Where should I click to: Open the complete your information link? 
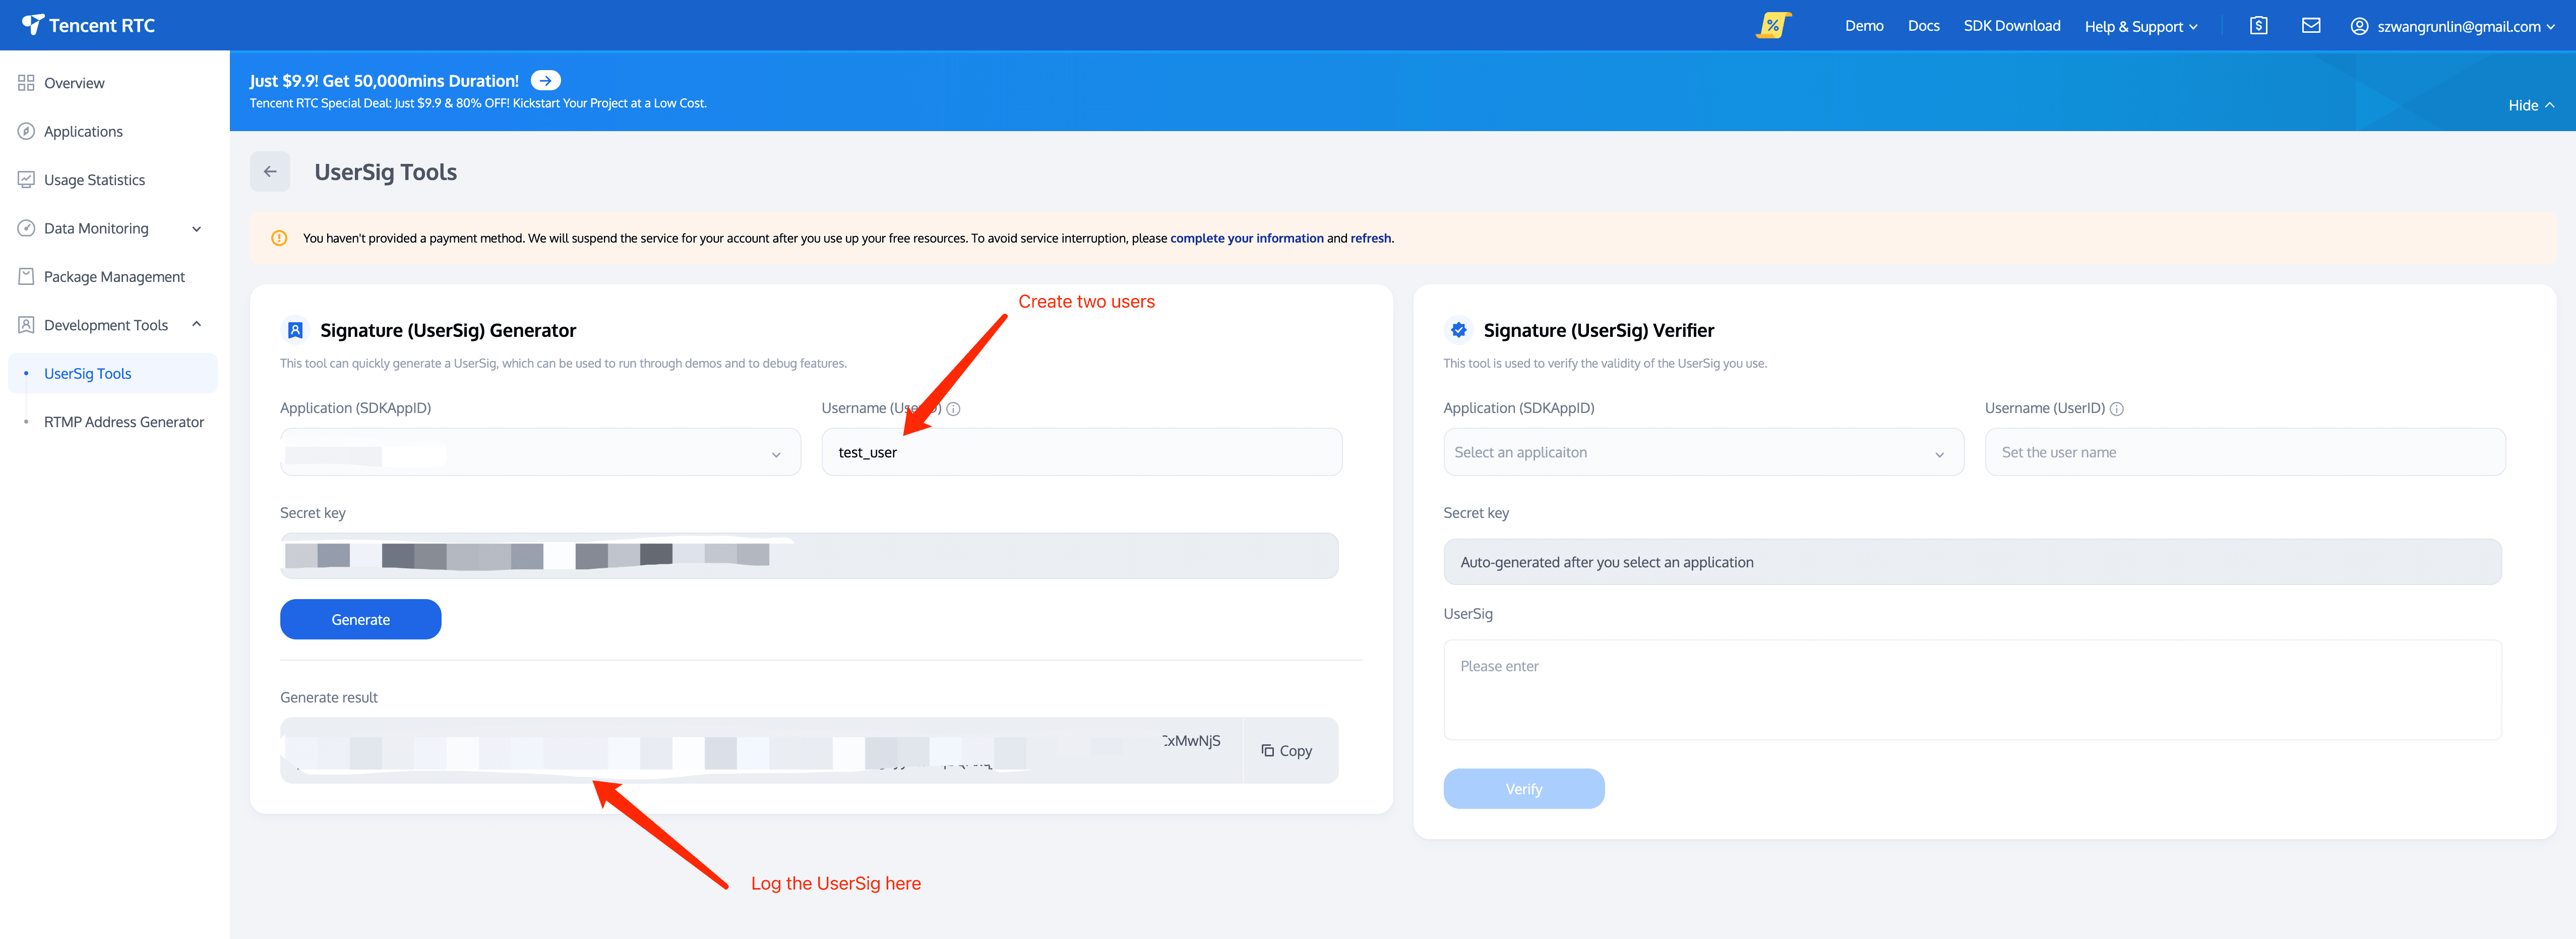point(1247,238)
